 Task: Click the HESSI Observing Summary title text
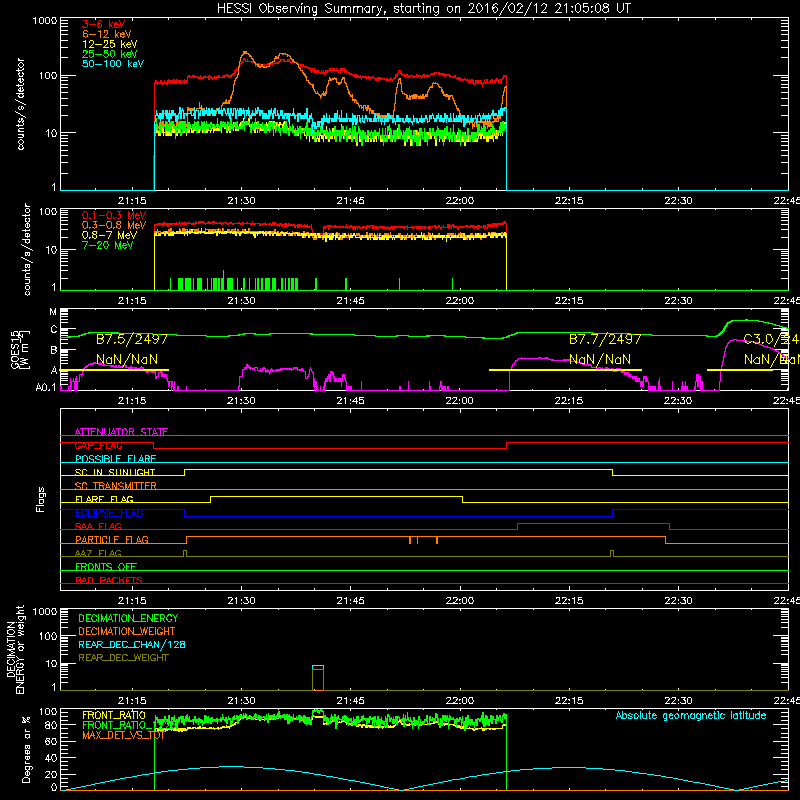tap(424, 9)
